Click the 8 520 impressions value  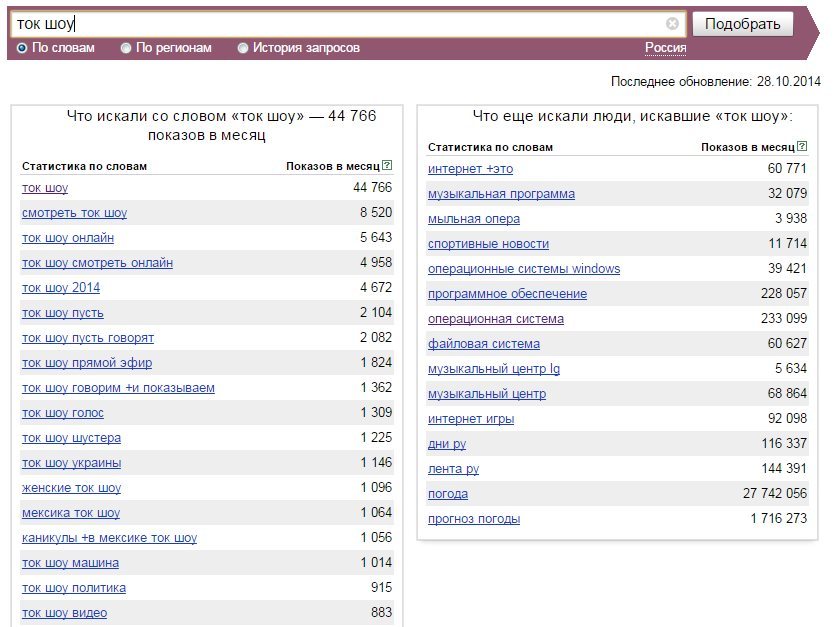click(376, 213)
